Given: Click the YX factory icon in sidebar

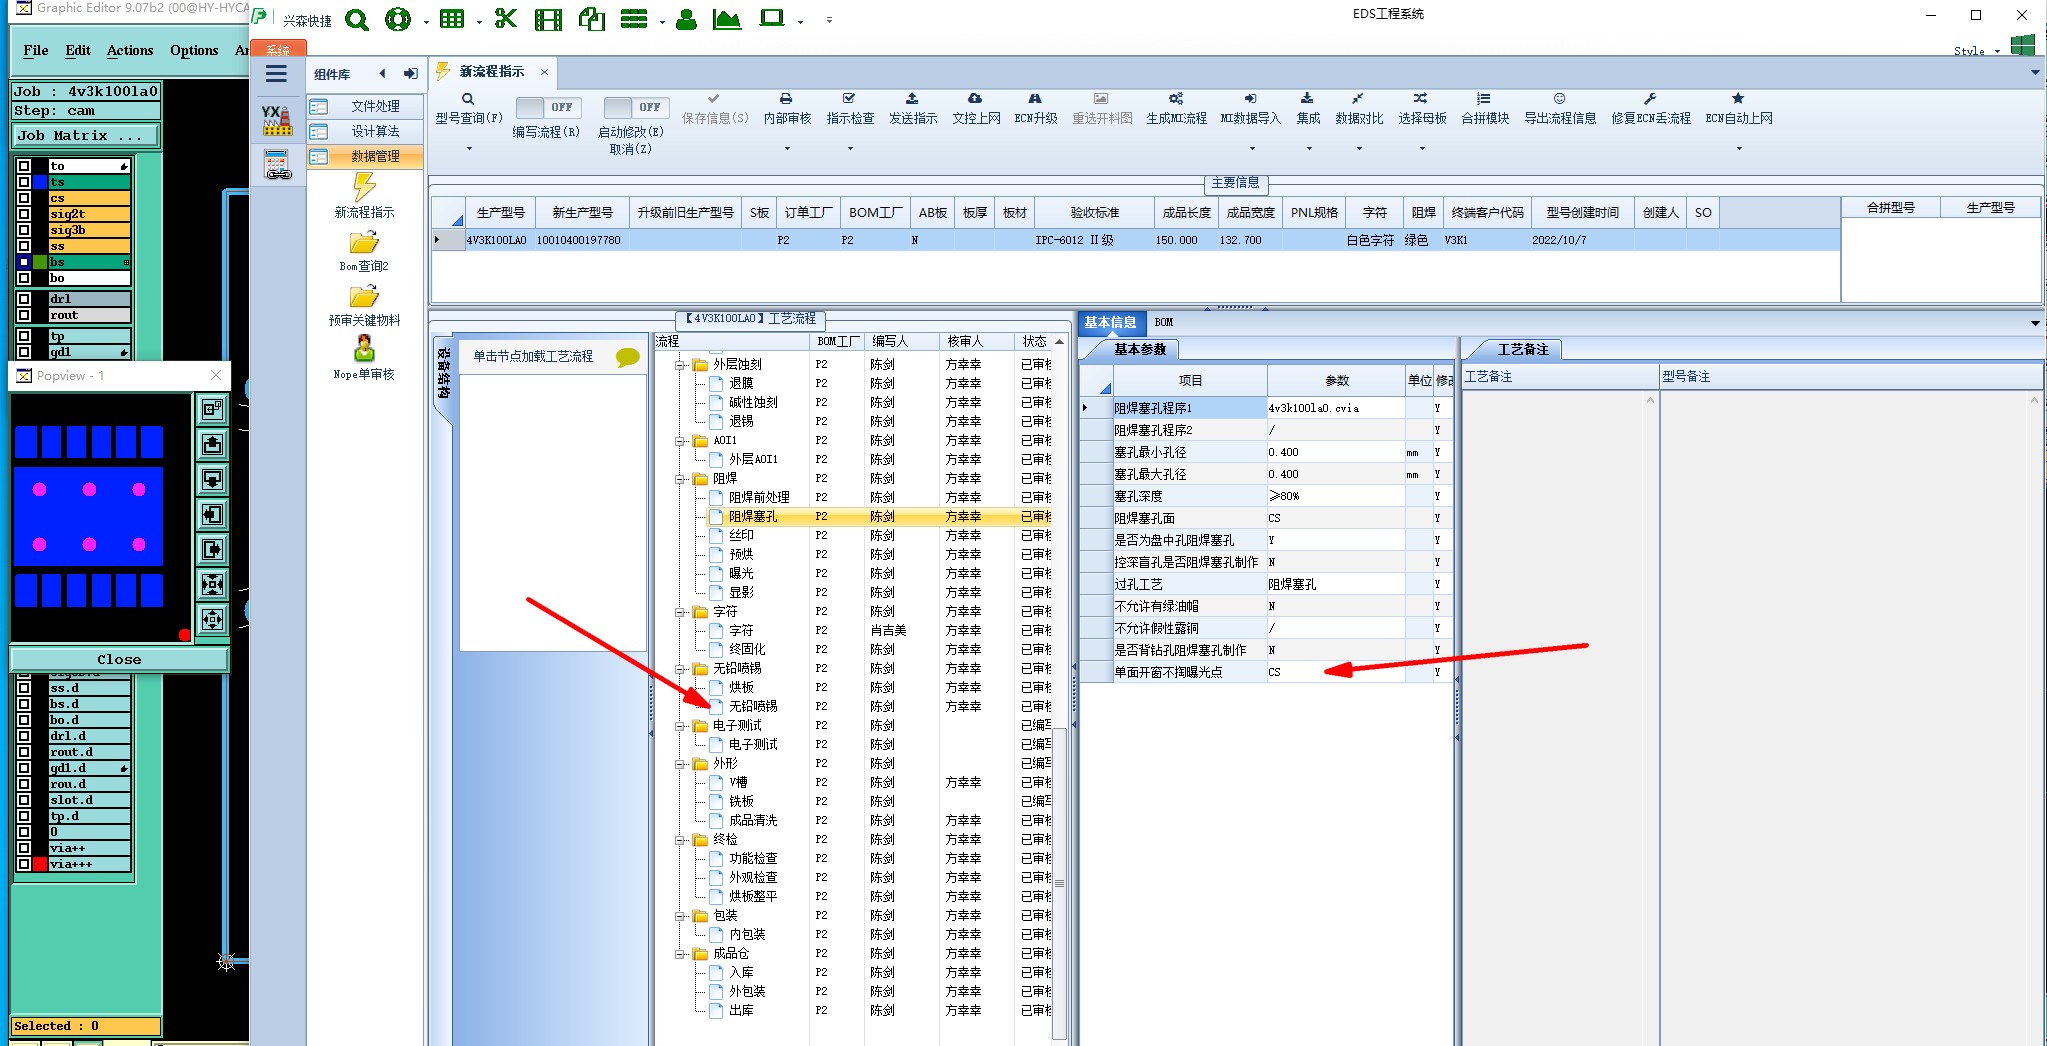Looking at the screenshot, I should 277,120.
